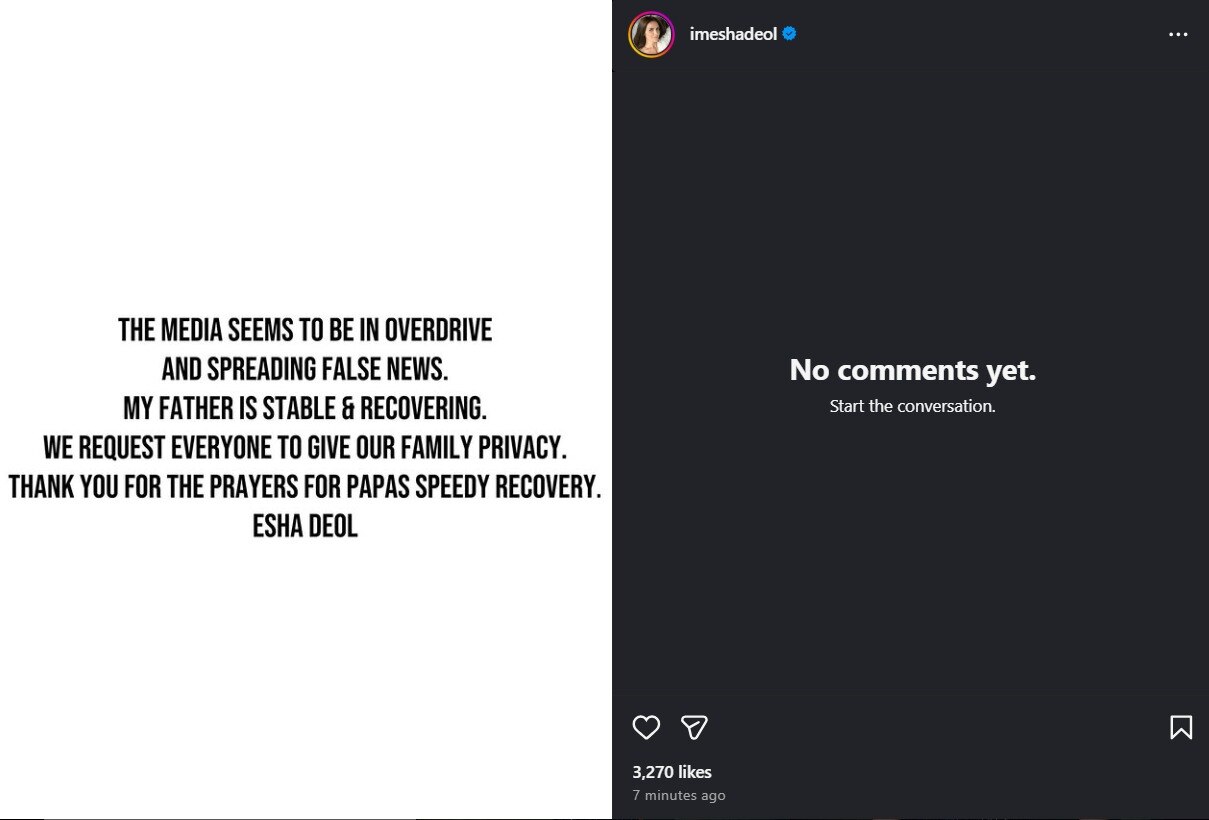This screenshot has width=1209, height=820.
Task: Click 'MY FATHER IS STABLE & RECOVERING.' line
Action: click(305, 408)
